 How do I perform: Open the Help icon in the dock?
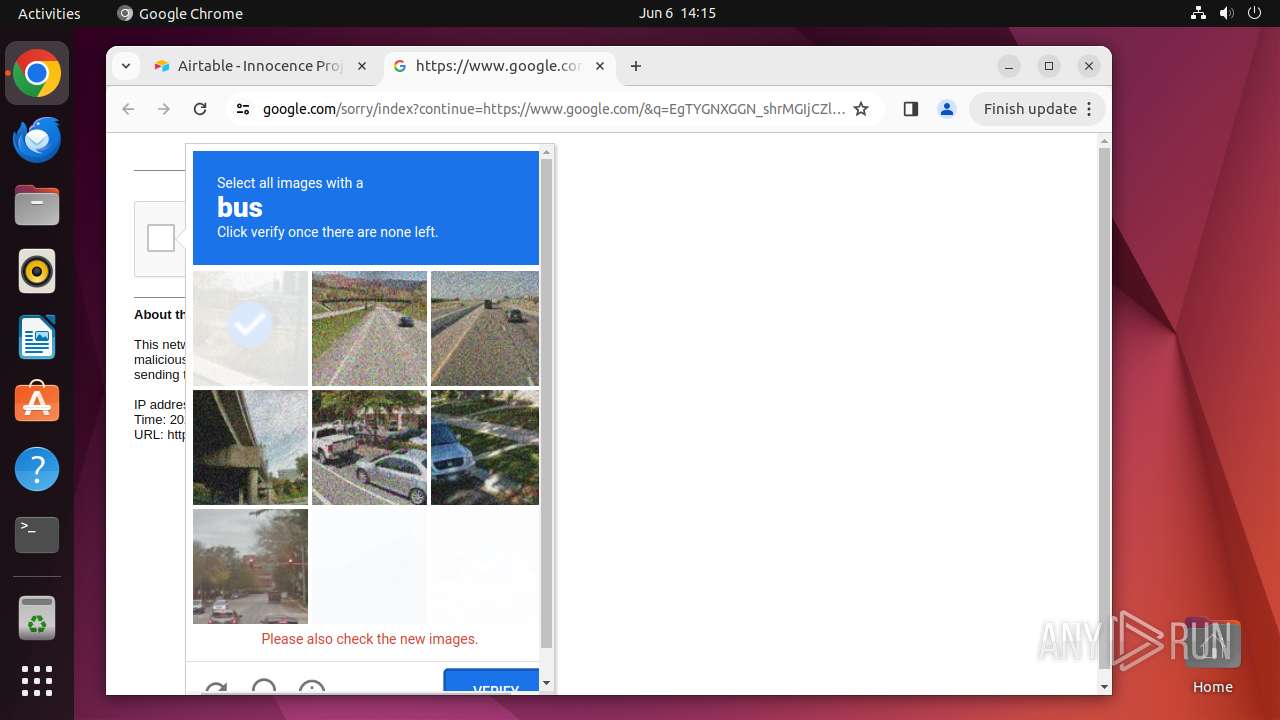pyautogui.click(x=37, y=469)
